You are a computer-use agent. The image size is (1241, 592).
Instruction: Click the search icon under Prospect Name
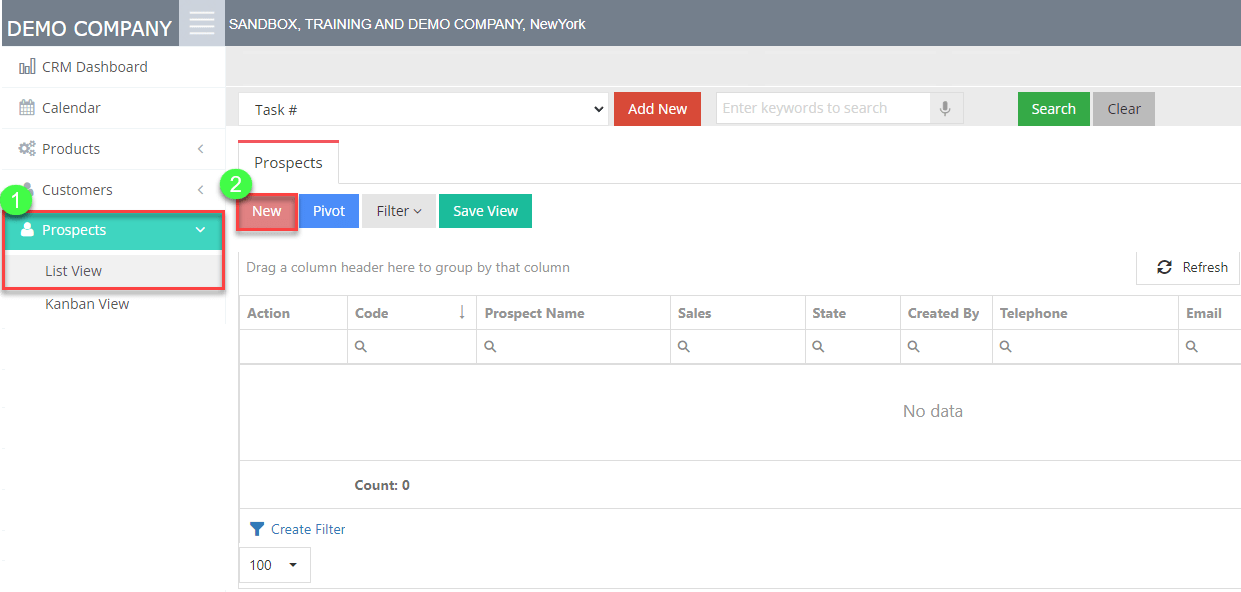click(490, 347)
